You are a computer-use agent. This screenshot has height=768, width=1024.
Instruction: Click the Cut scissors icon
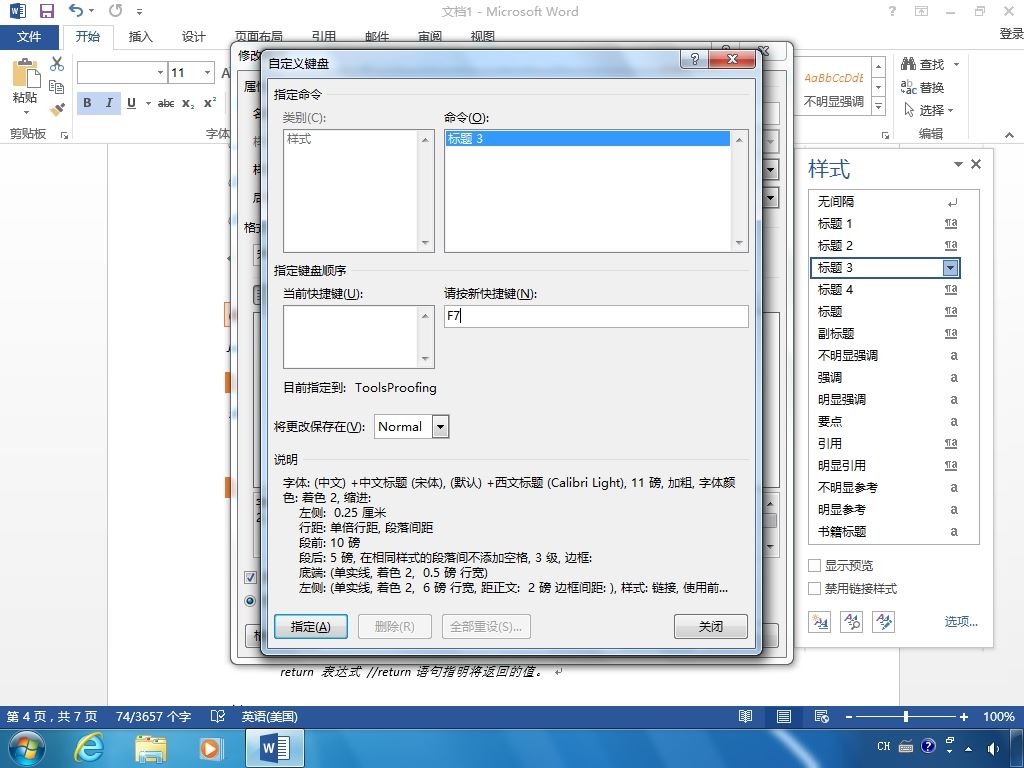(x=57, y=64)
